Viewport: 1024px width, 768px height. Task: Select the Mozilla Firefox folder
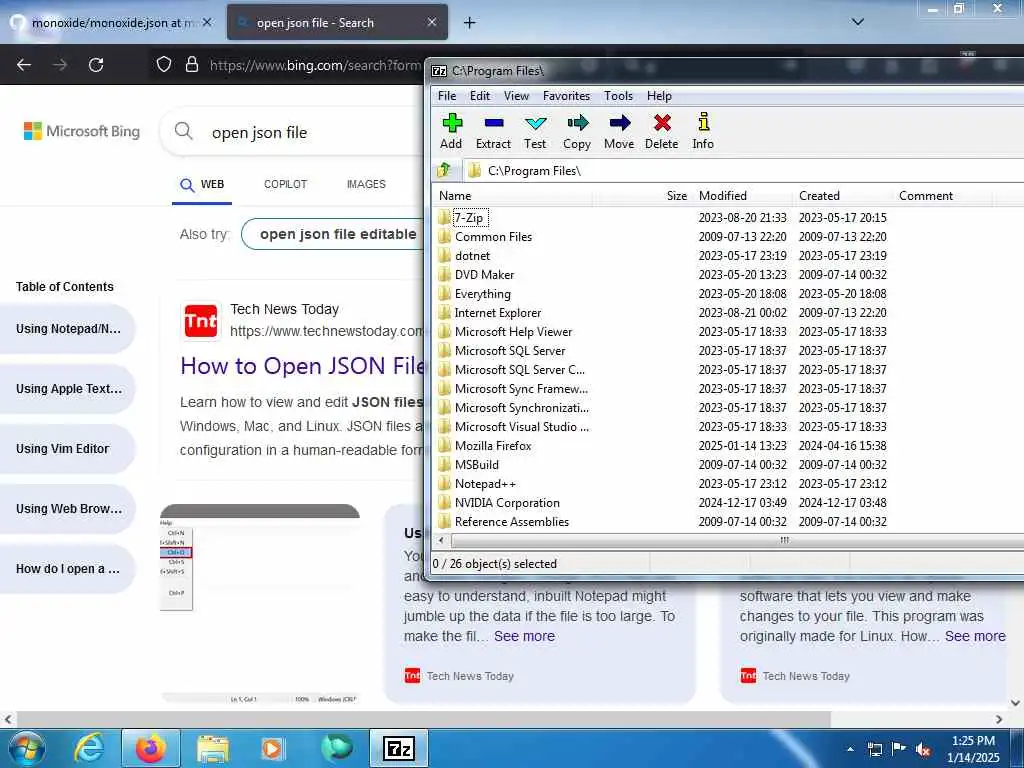(493, 445)
